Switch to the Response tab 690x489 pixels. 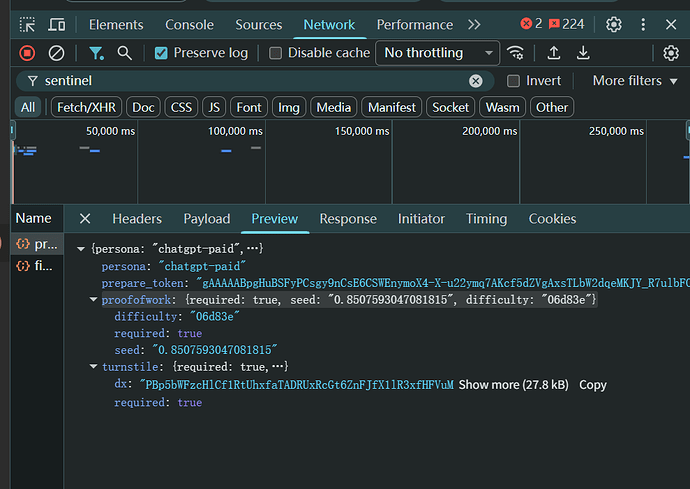click(x=348, y=219)
